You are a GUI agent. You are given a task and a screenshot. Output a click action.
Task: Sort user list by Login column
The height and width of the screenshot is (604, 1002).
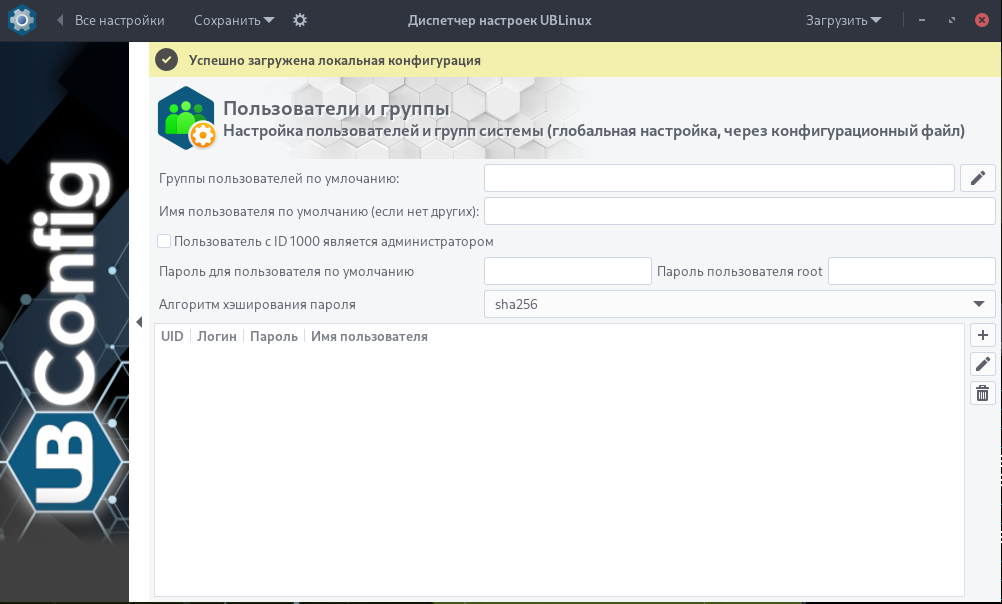tap(216, 337)
